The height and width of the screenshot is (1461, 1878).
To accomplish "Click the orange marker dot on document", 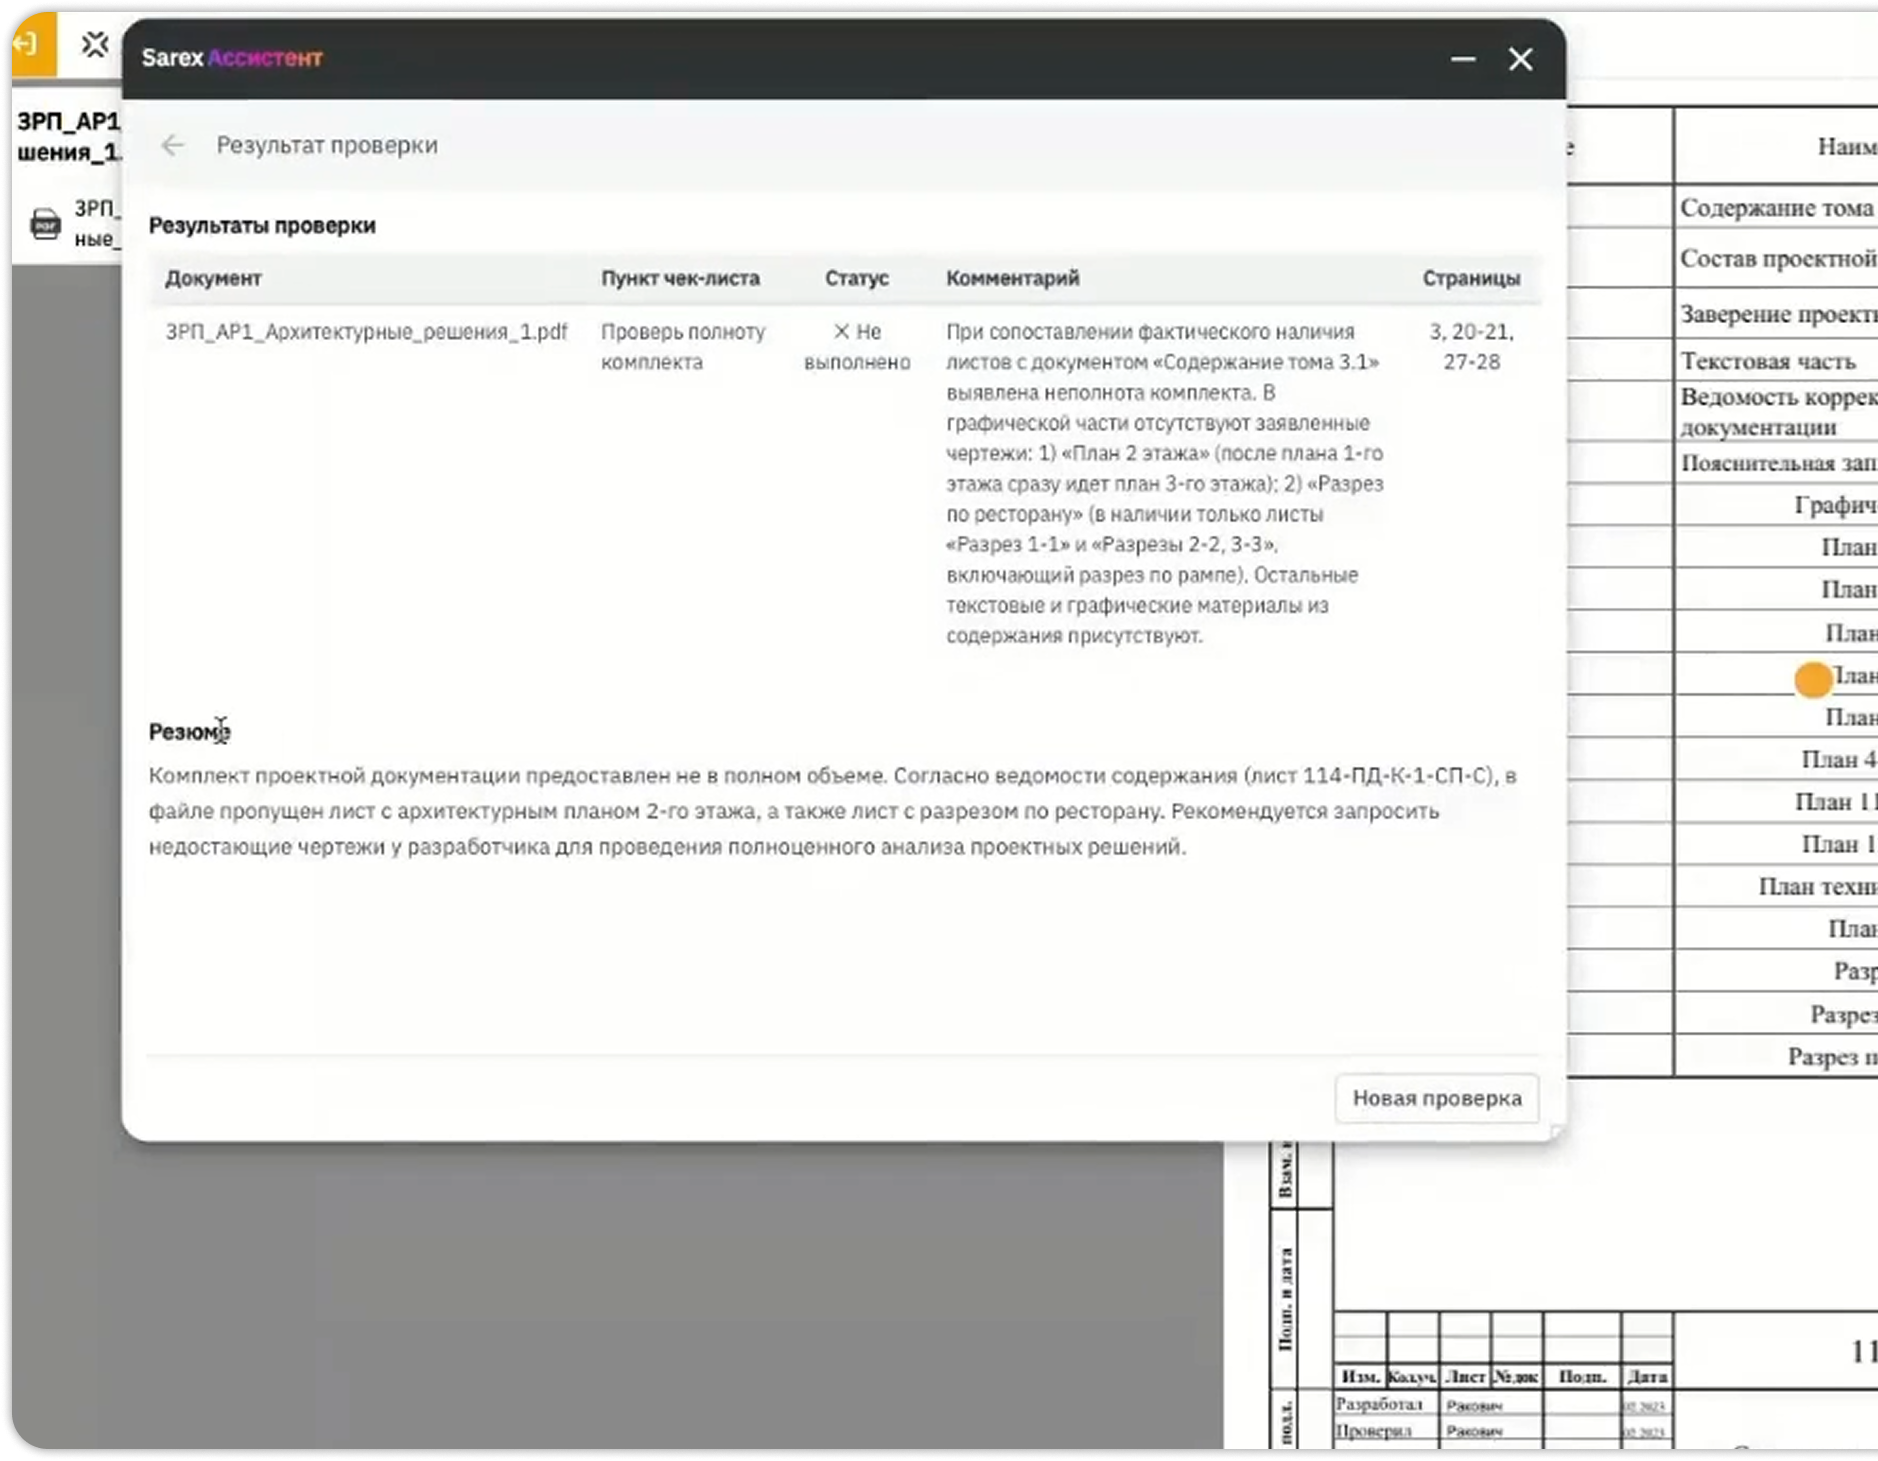I will coord(1813,680).
